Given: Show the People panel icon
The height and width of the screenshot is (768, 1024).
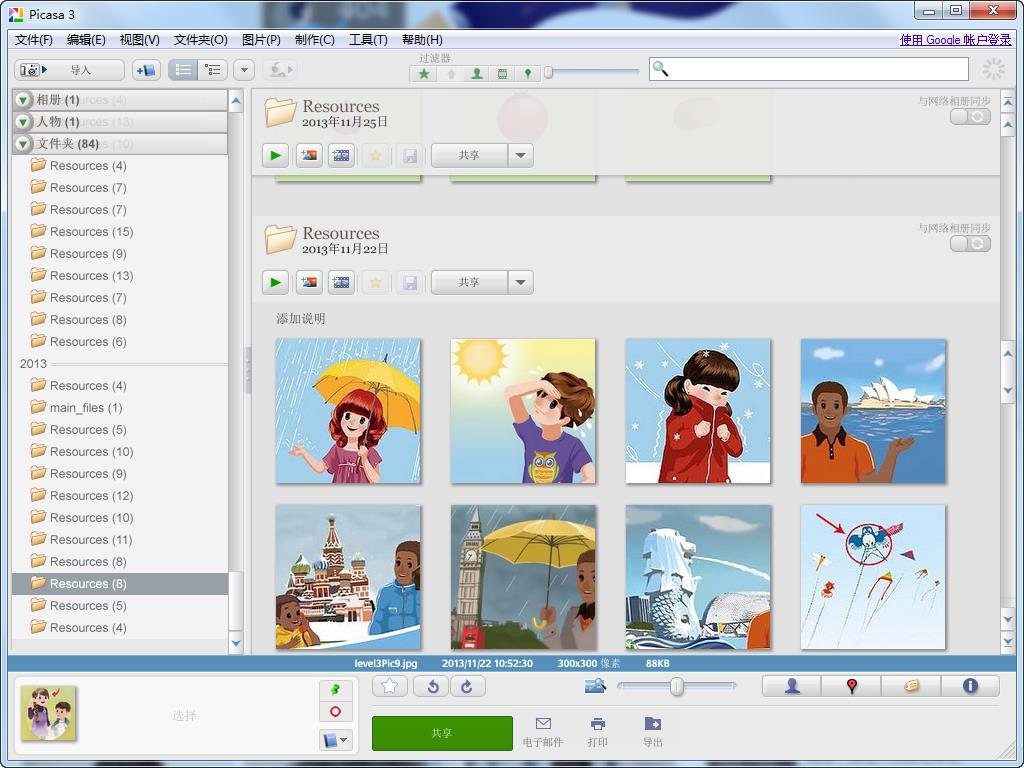Looking at the screenshot, I should pos(792,686).
